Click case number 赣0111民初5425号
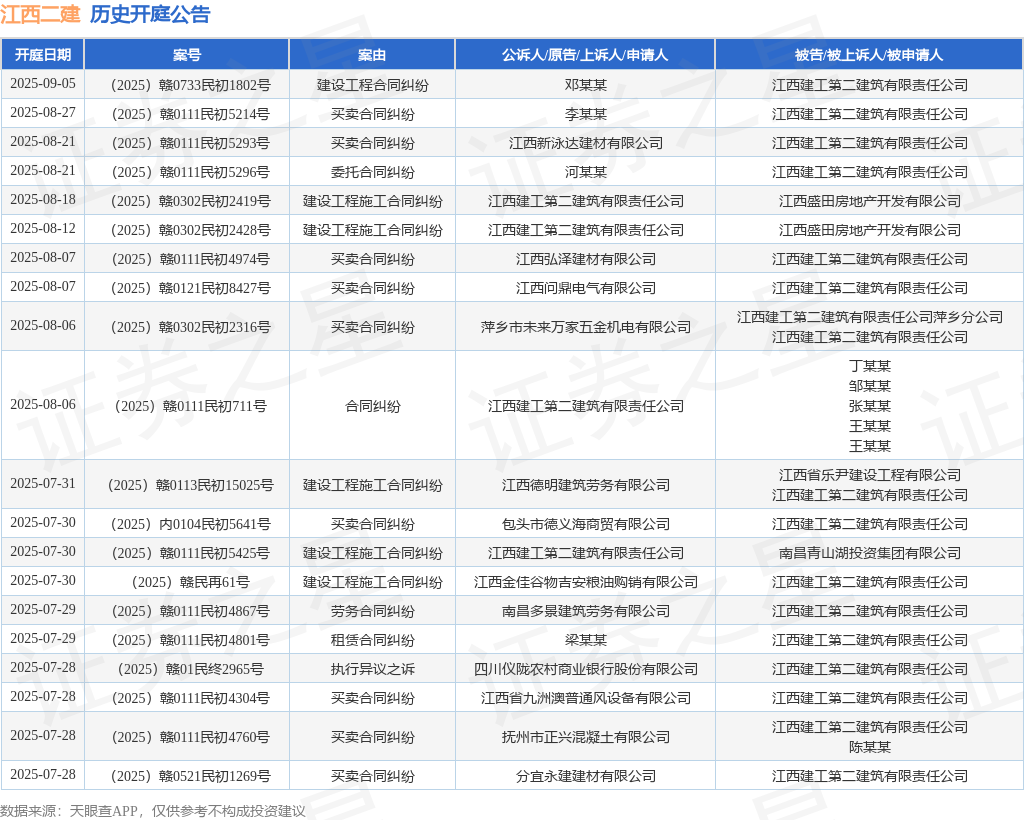The height and width of the screenshot is (820, 1024). pos(191,553)
